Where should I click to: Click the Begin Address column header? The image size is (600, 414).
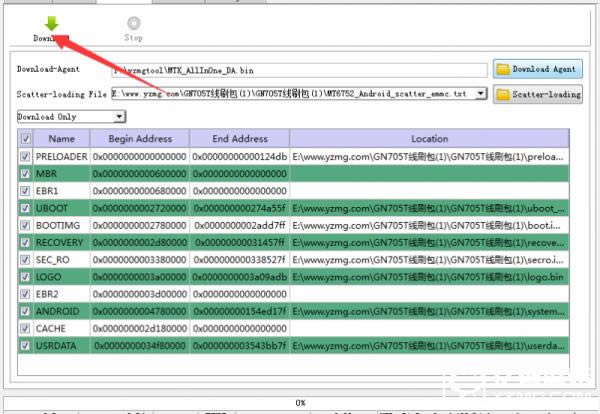[138, 139]
